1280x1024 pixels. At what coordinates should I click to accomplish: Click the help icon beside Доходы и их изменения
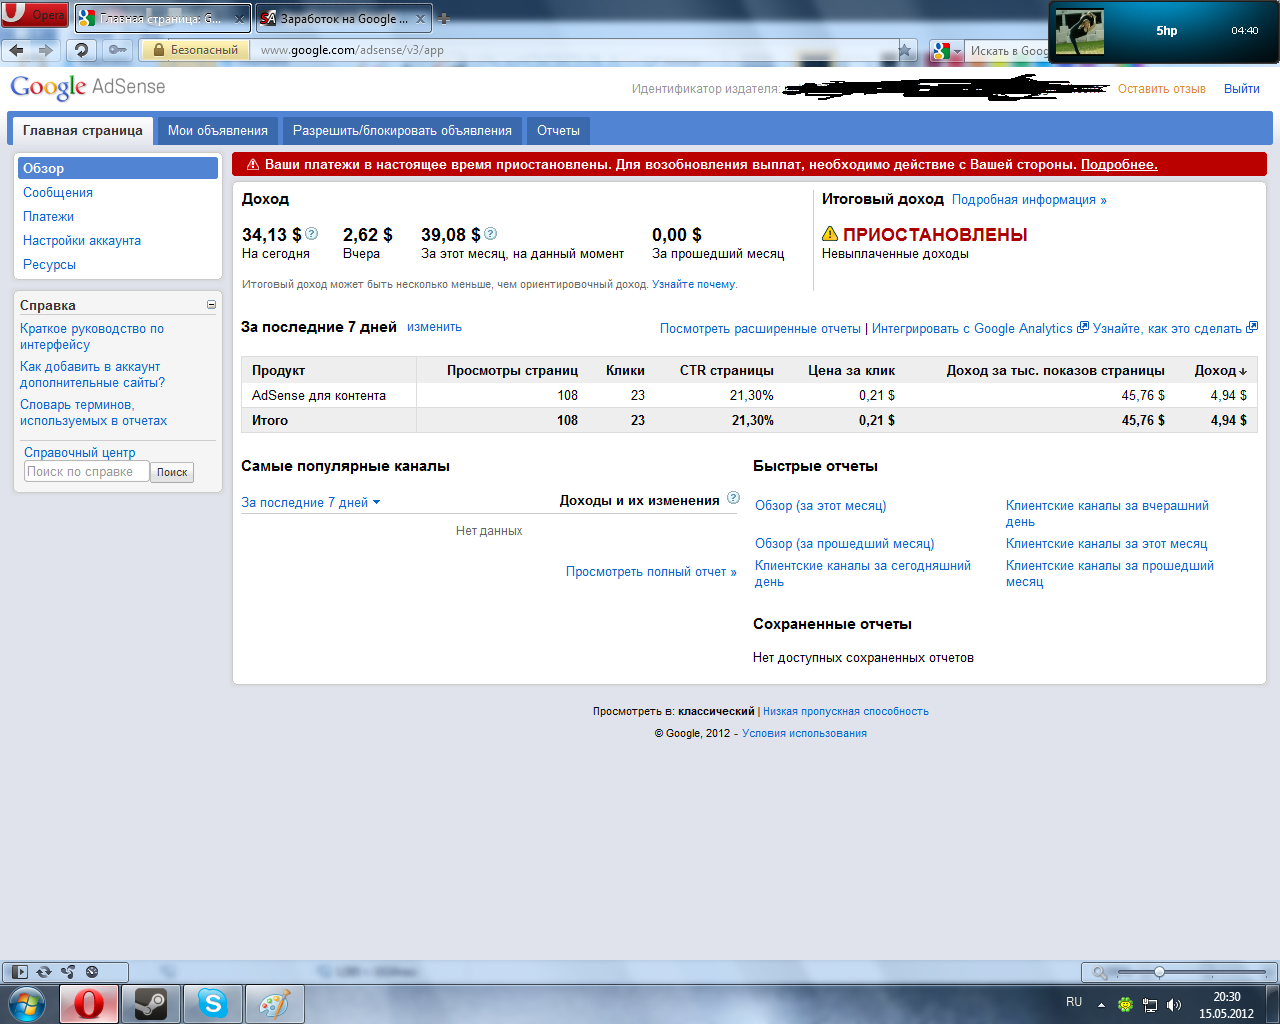click(733, 498)
